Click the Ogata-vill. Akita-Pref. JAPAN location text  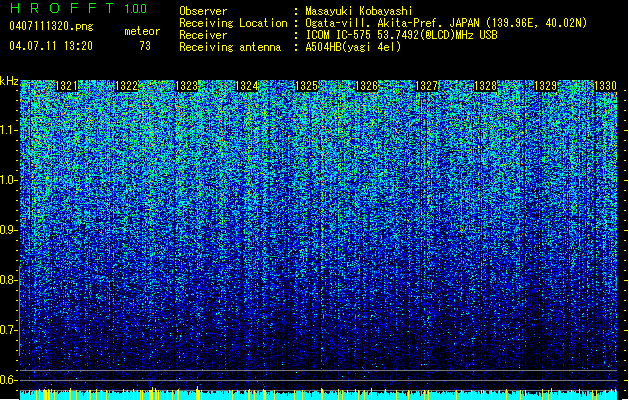446,23
